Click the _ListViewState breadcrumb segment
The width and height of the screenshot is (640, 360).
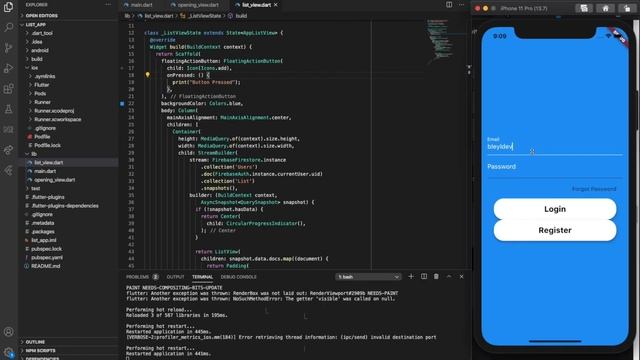204,16
